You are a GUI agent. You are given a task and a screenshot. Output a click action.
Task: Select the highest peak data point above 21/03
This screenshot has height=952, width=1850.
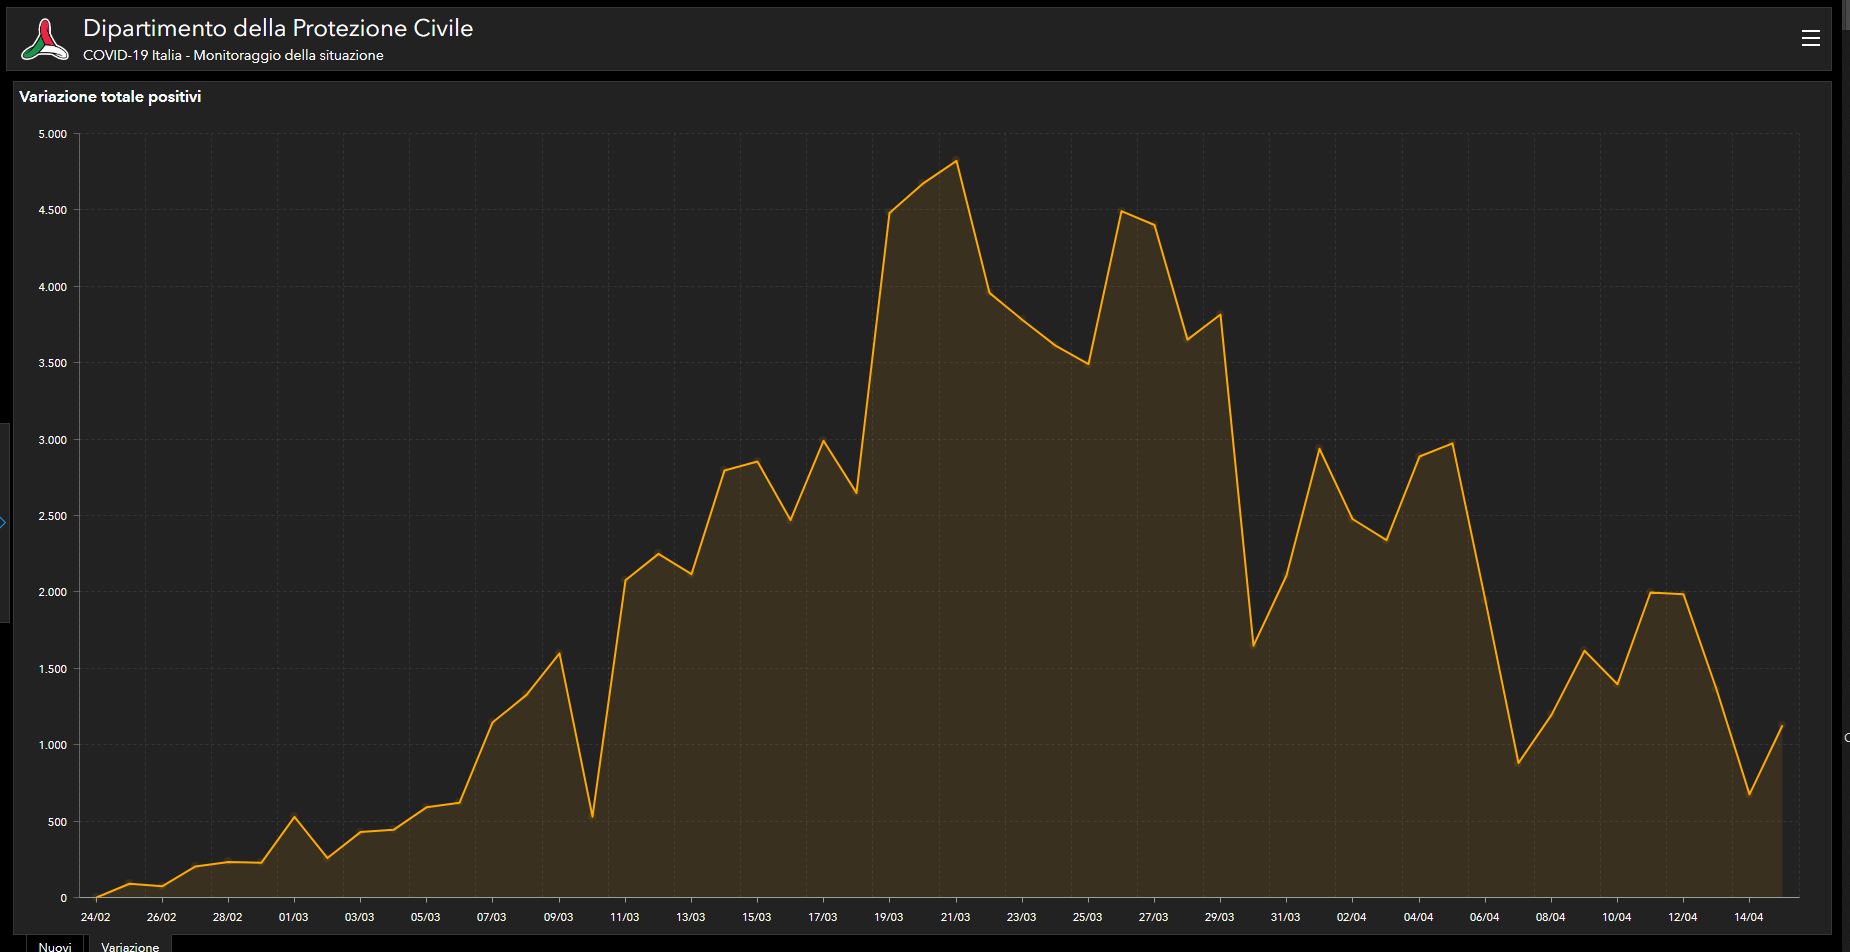956,161
